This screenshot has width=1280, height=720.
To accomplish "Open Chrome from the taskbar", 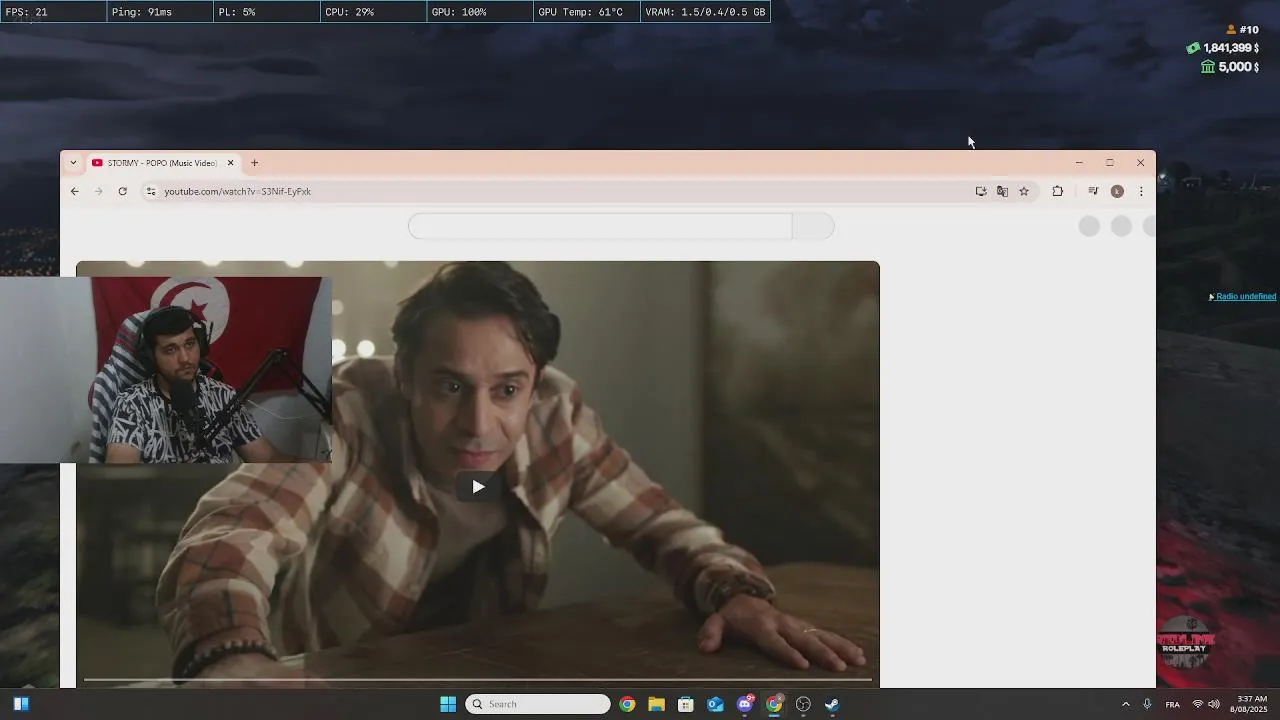I will 627,704.
